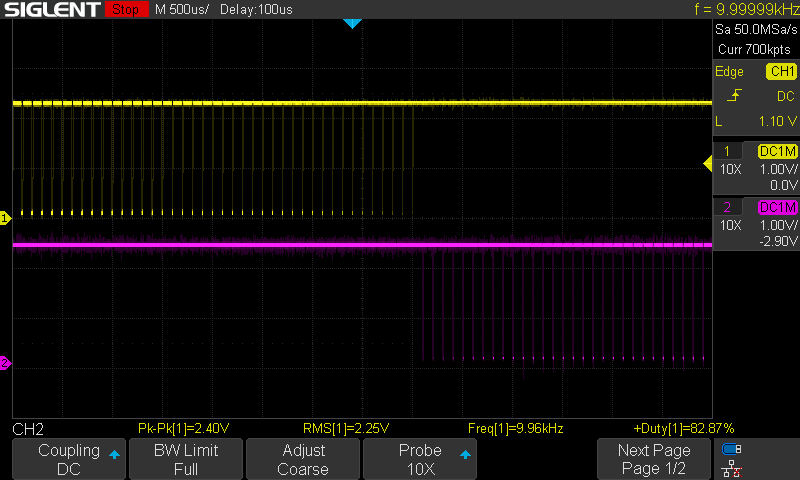The width and height of the screenshot is (800, 480).
Task: Open the Coupling DC menu option
Action: pyautogui.click(x=69, y=459)
